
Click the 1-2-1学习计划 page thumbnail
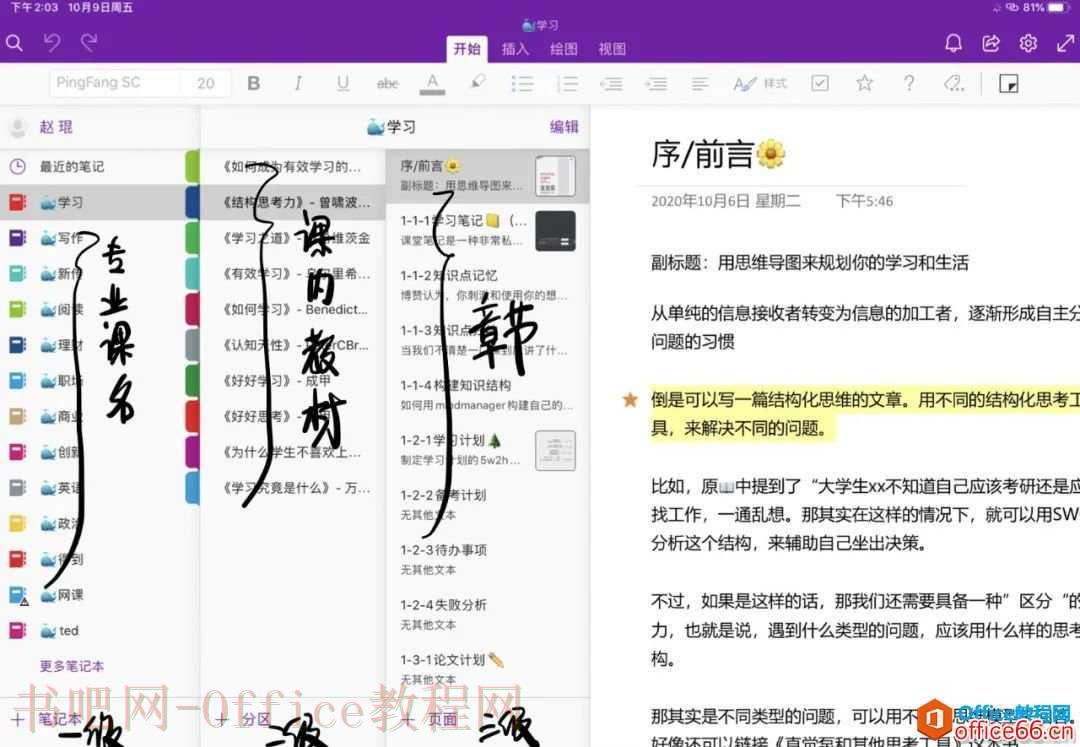[x=555, y=450]
